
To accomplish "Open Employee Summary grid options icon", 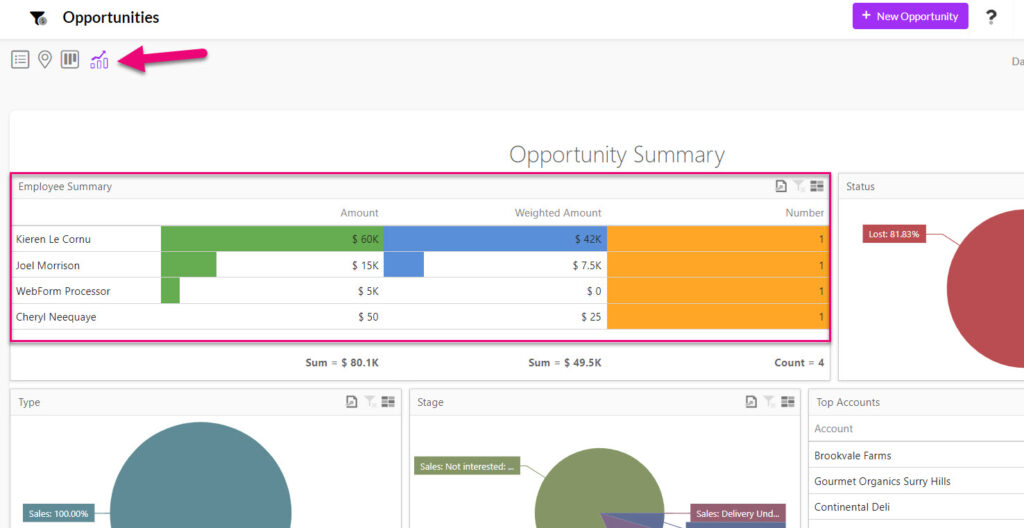I will (x=817, y=186).
